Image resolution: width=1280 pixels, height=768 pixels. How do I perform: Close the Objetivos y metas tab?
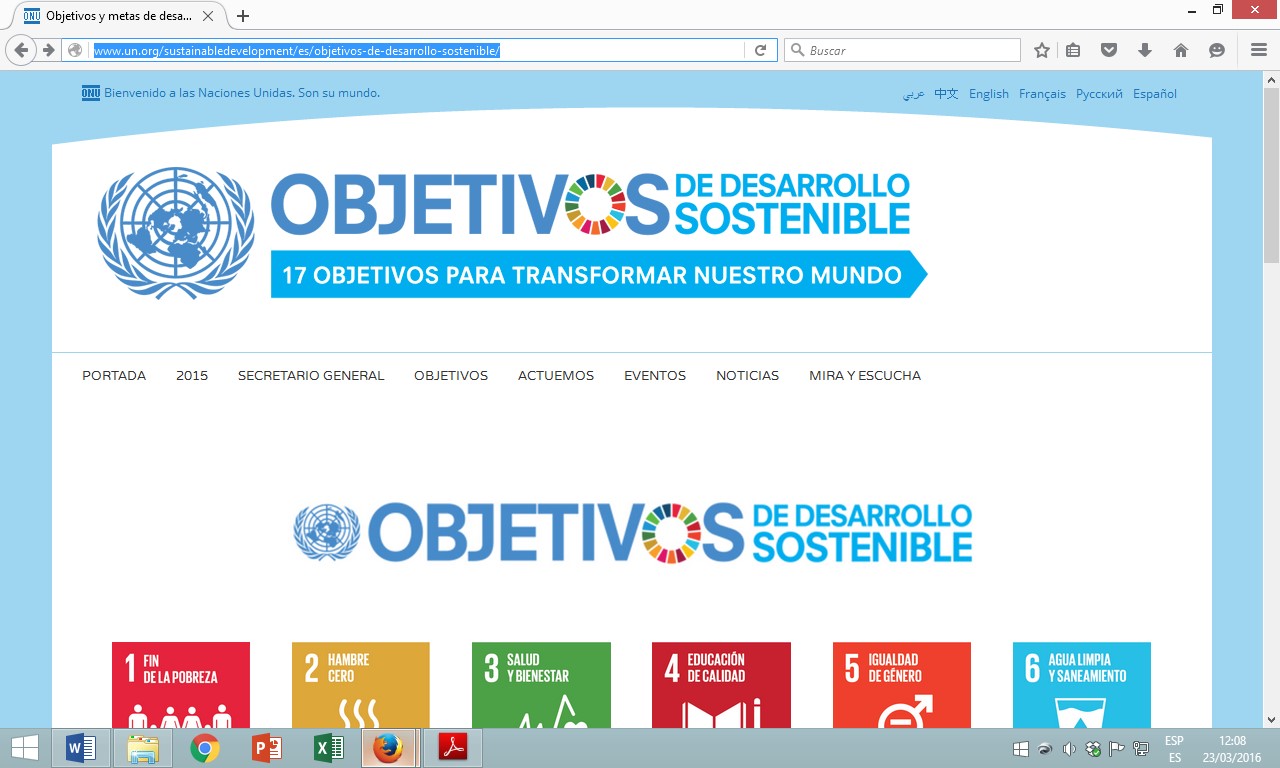click(208, 16)
